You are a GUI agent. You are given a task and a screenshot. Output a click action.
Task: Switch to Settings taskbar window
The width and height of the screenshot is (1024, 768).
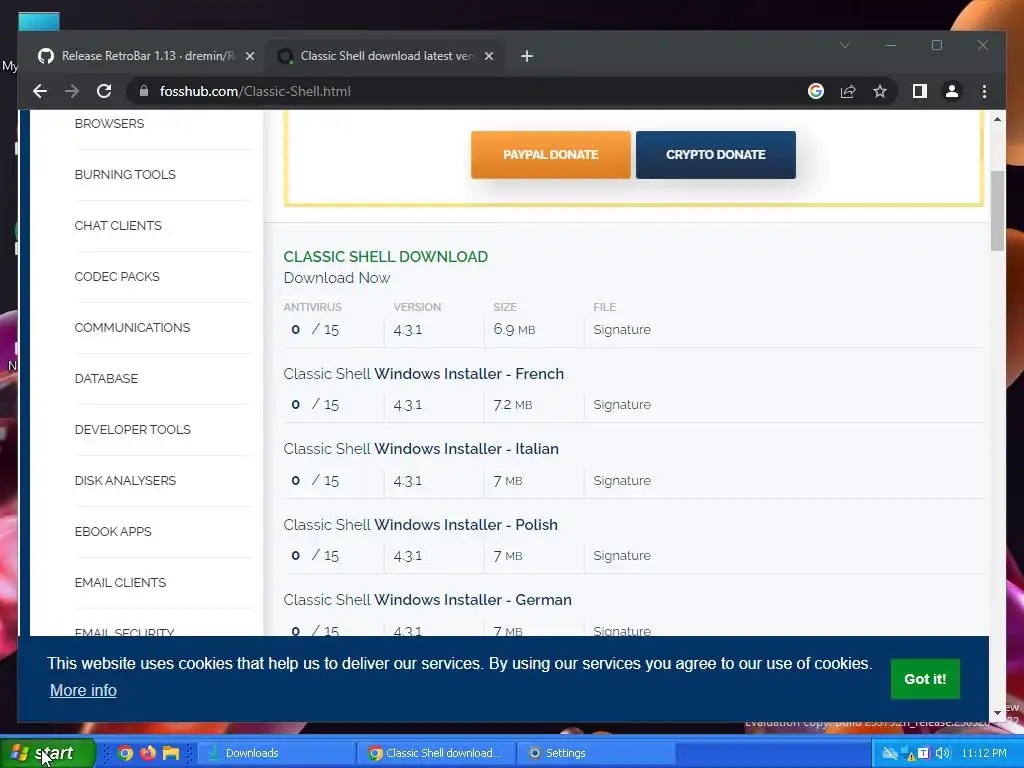pyautogui.click(x=596, y=753)
